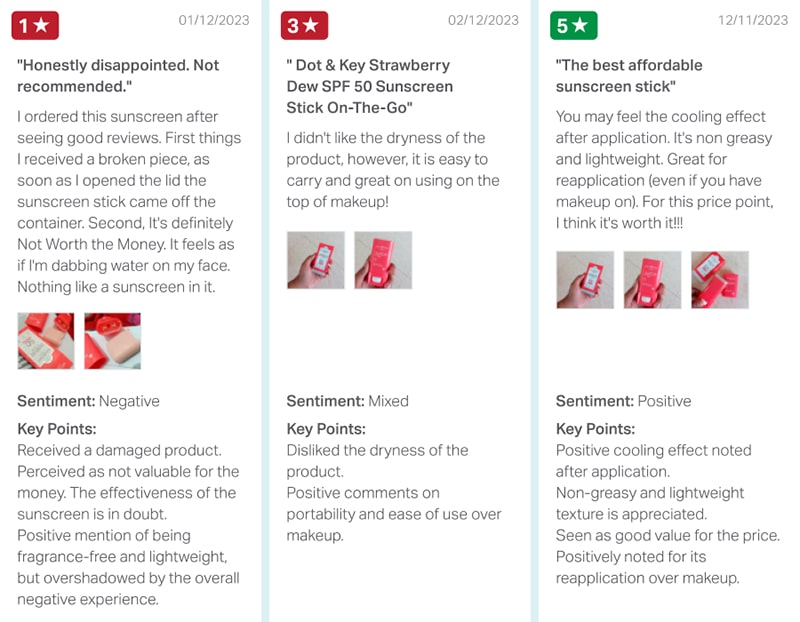
Task: View second photo in the 3-star review
Action: tap(383, 260)
